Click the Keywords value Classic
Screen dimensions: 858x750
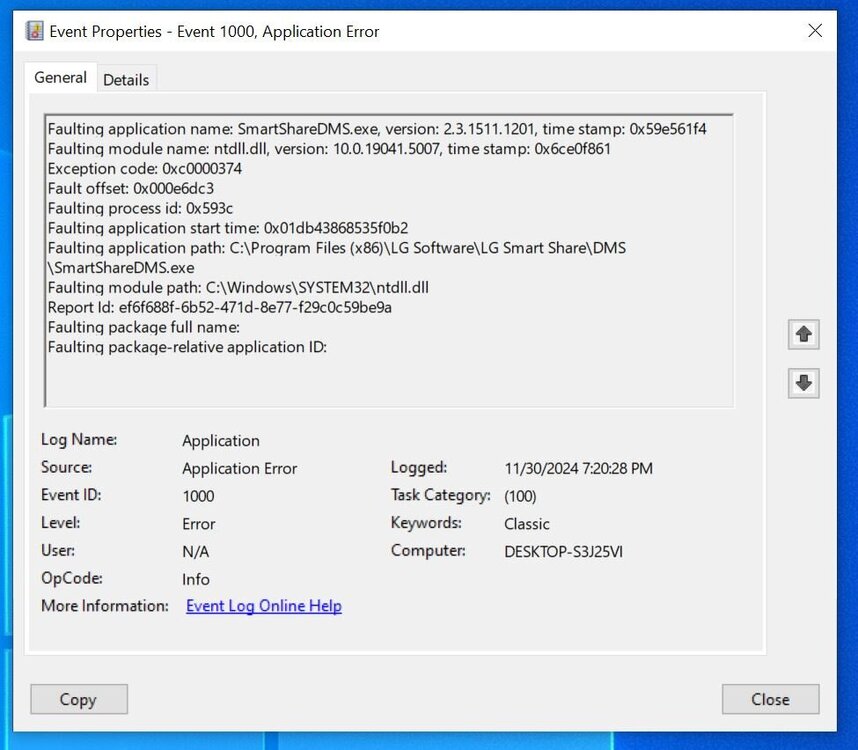coord(526,524)
